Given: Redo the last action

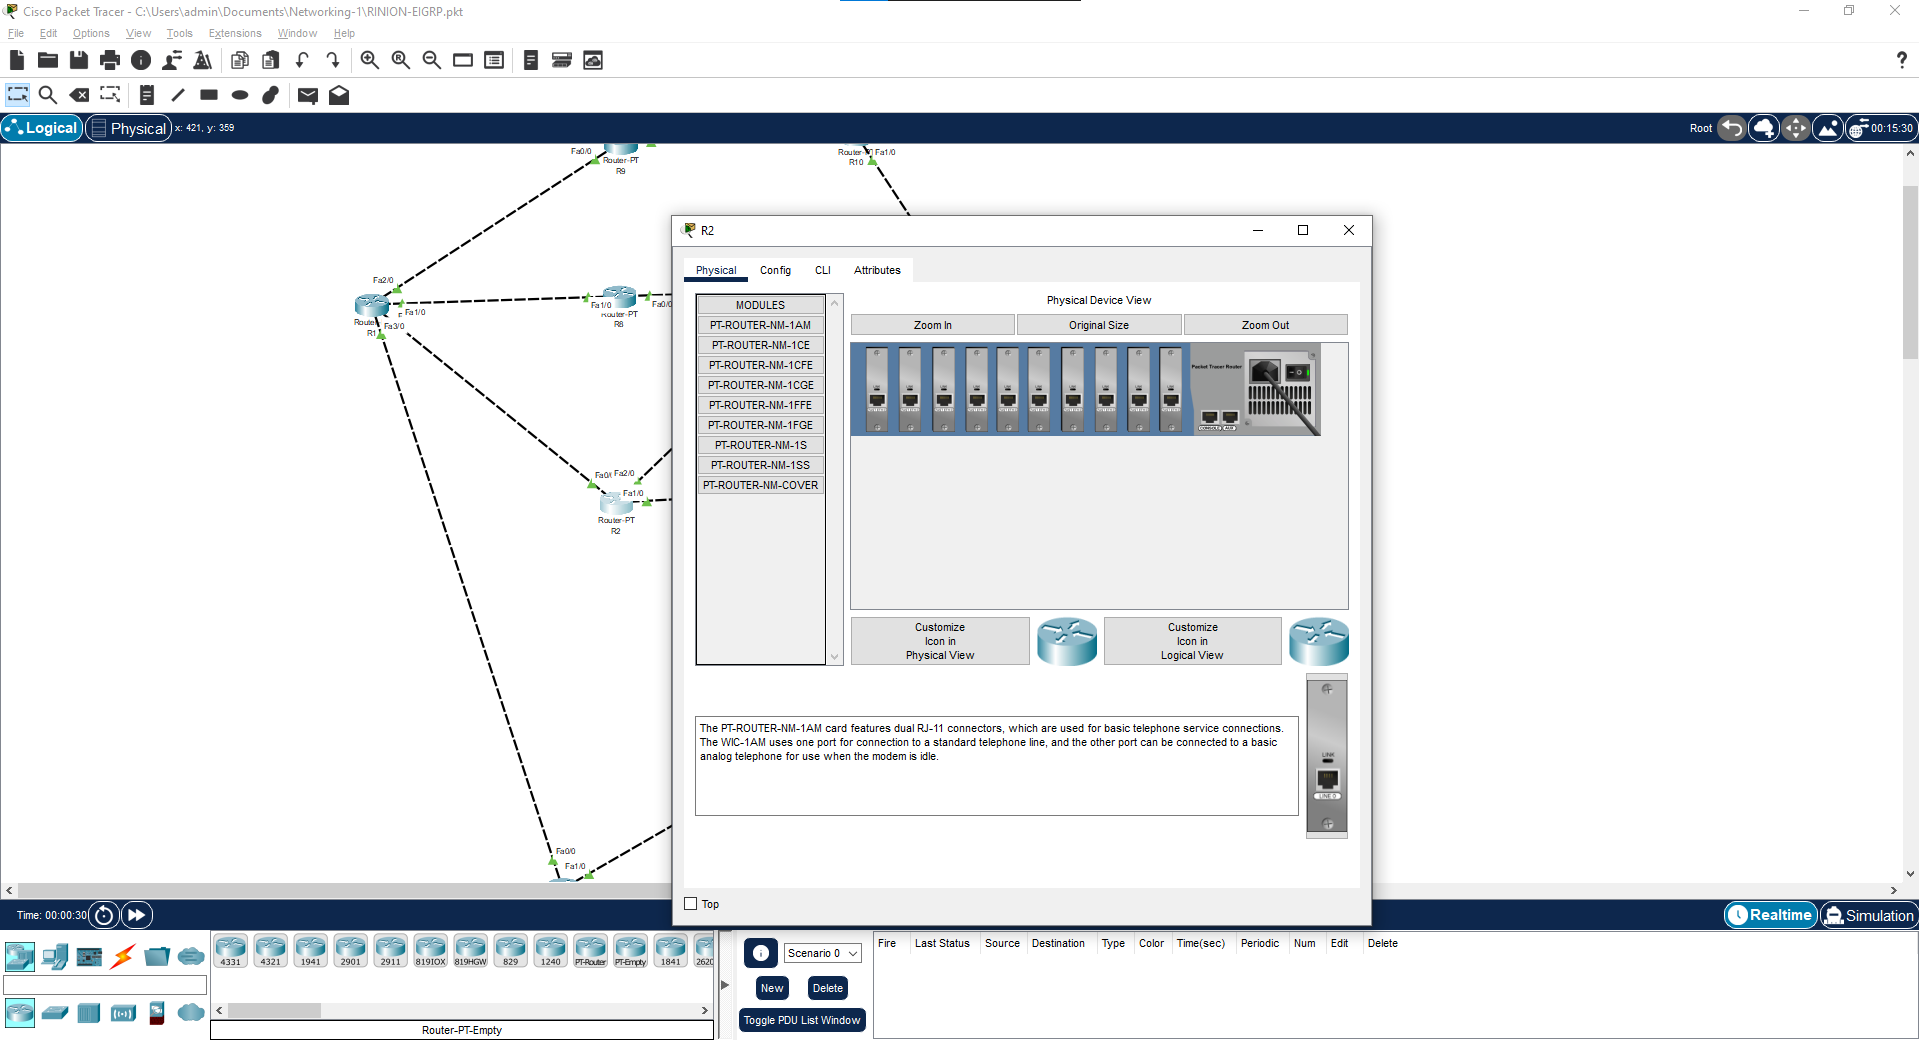Looking at the screenshot, I should tap(333, 60).
